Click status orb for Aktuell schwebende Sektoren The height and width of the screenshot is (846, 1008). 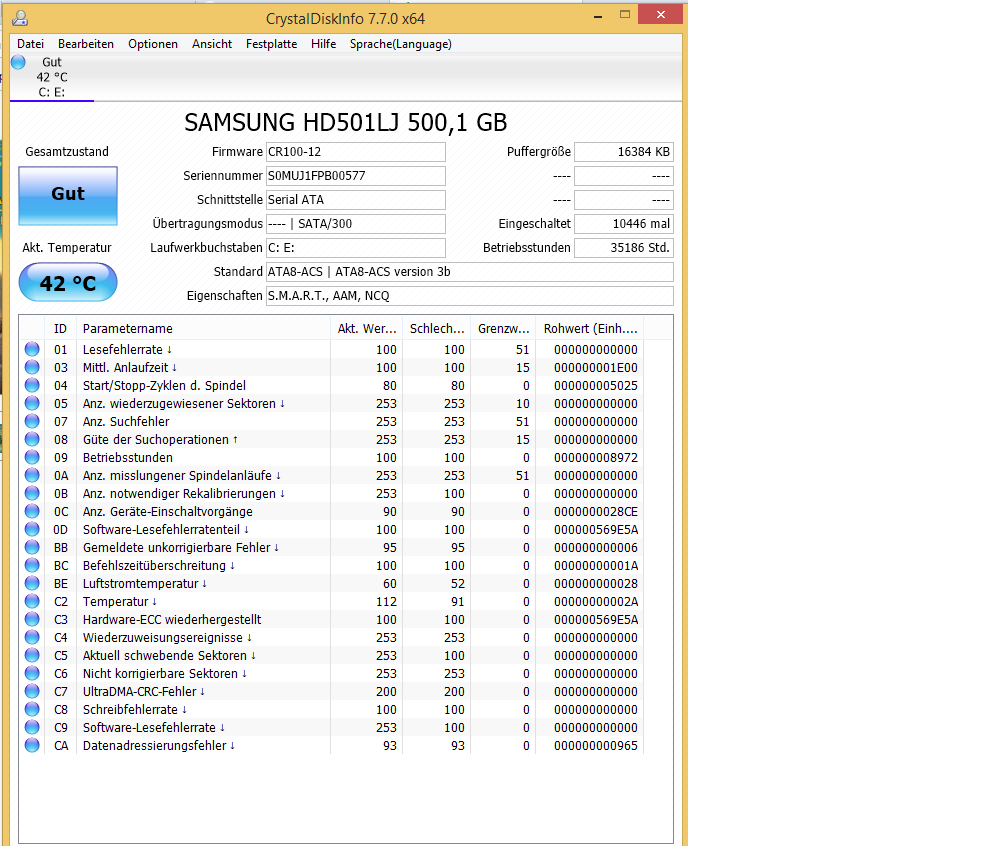tap(32, 655)
